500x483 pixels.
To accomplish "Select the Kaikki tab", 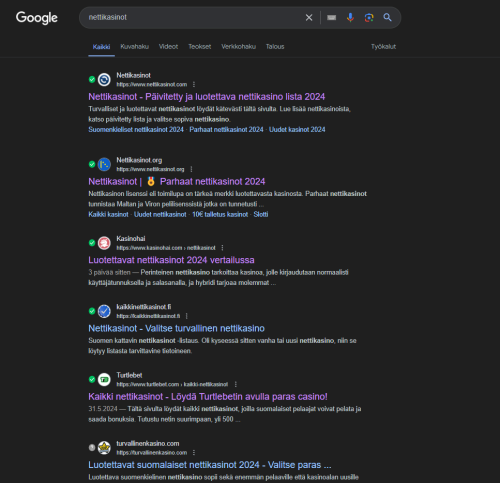I will point(101,47).
